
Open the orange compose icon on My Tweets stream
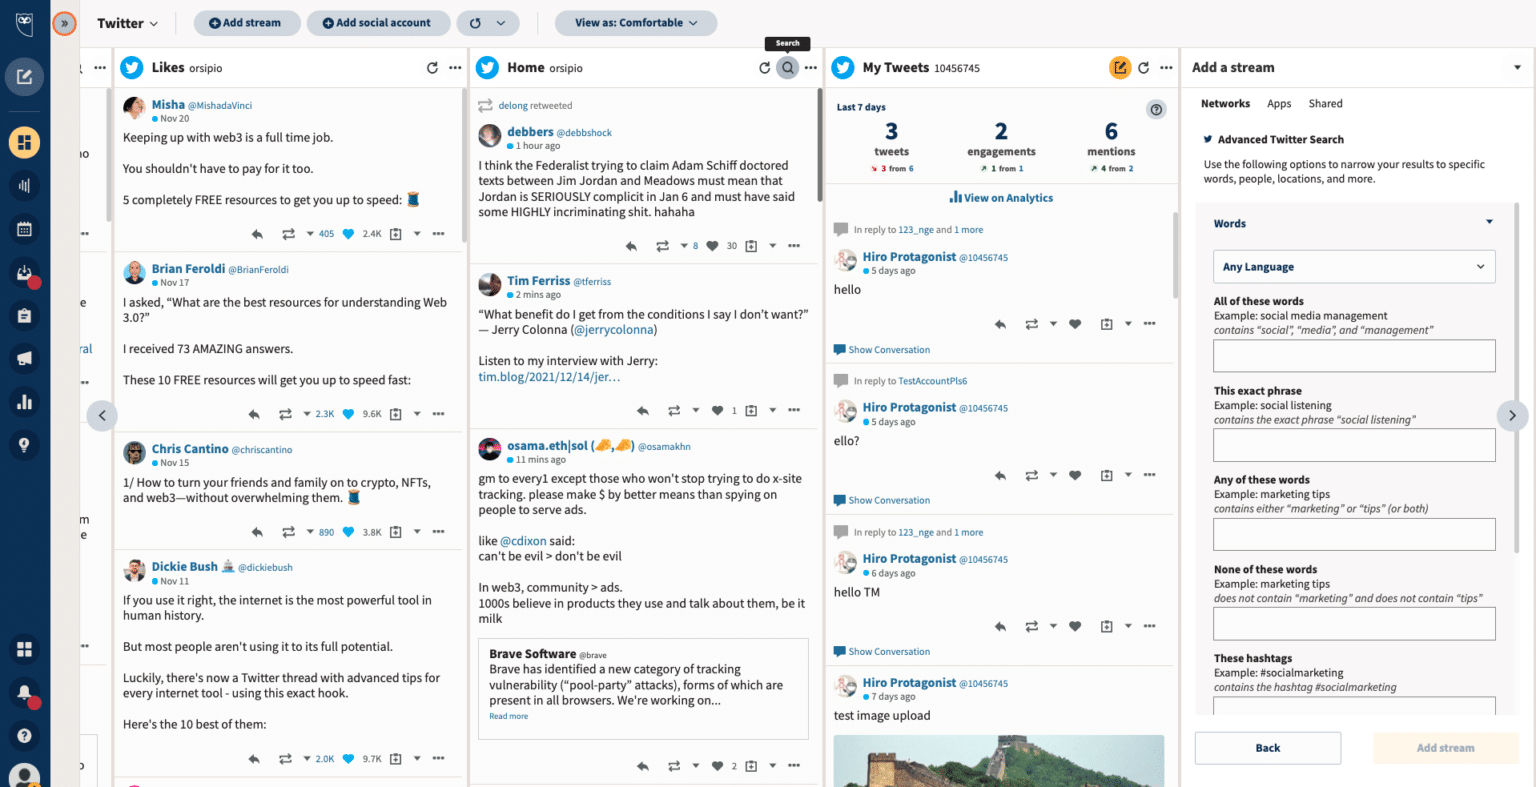coord(1120,68)
